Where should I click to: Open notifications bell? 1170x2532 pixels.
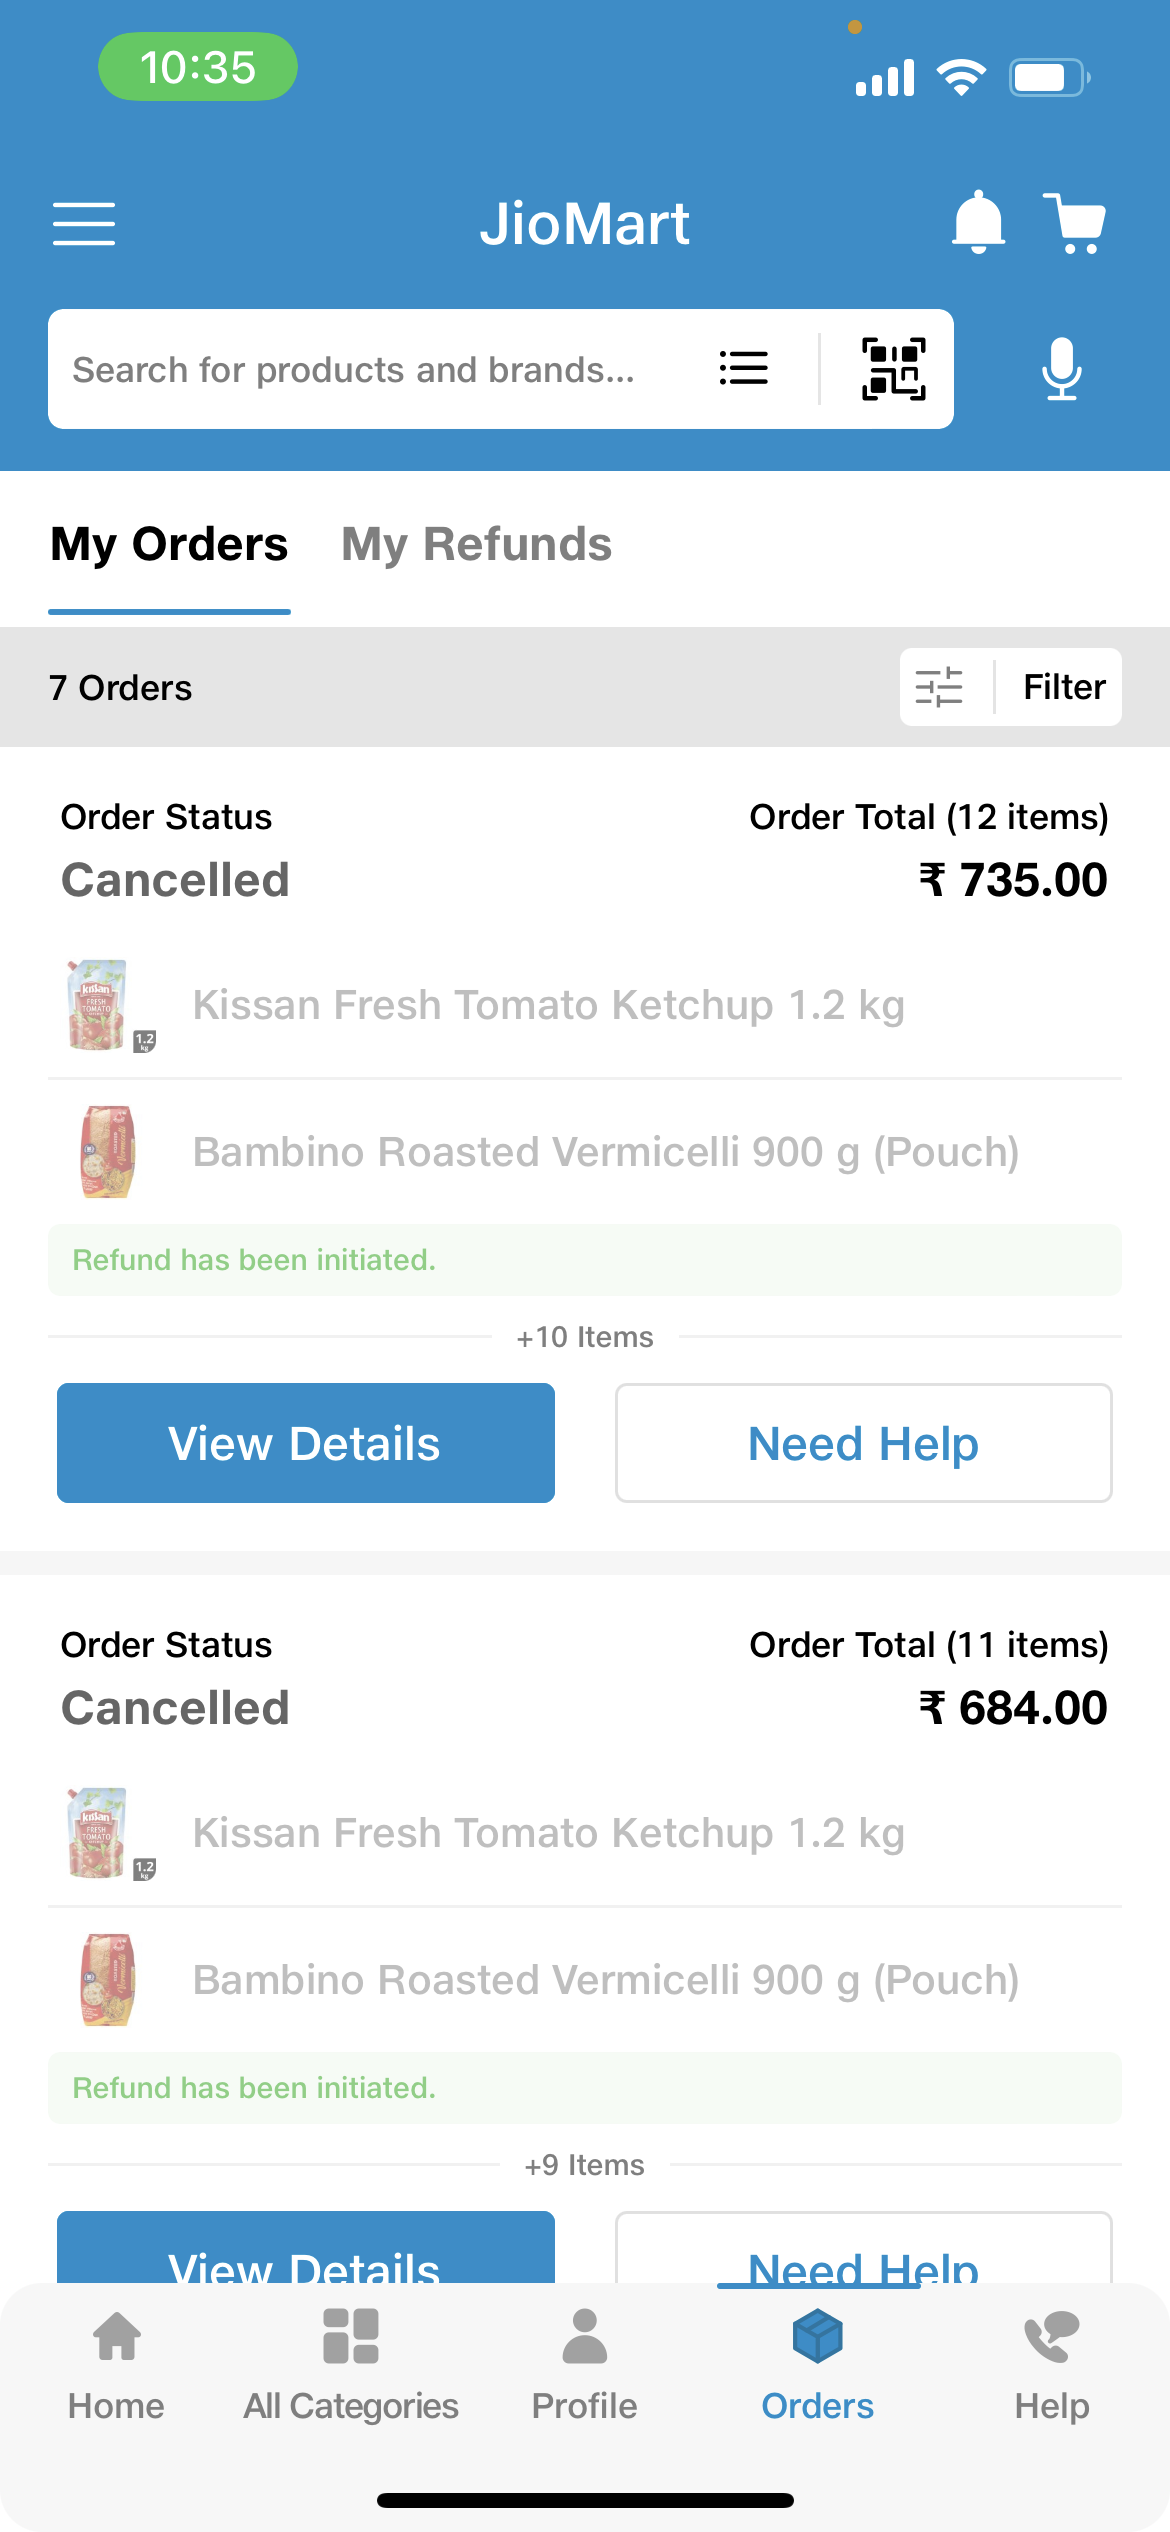tap(977, 222)
